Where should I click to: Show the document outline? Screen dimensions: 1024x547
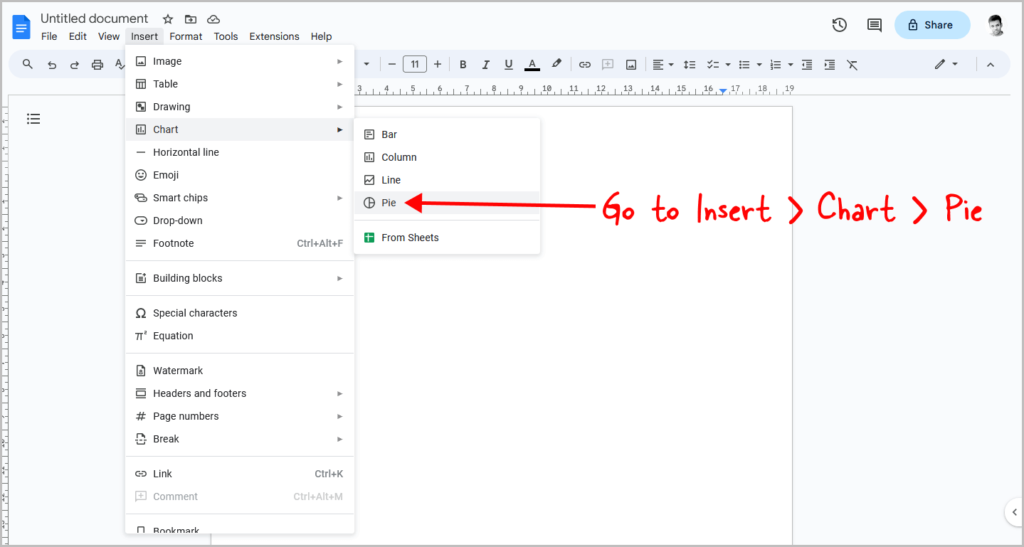[x=33, y=119]
